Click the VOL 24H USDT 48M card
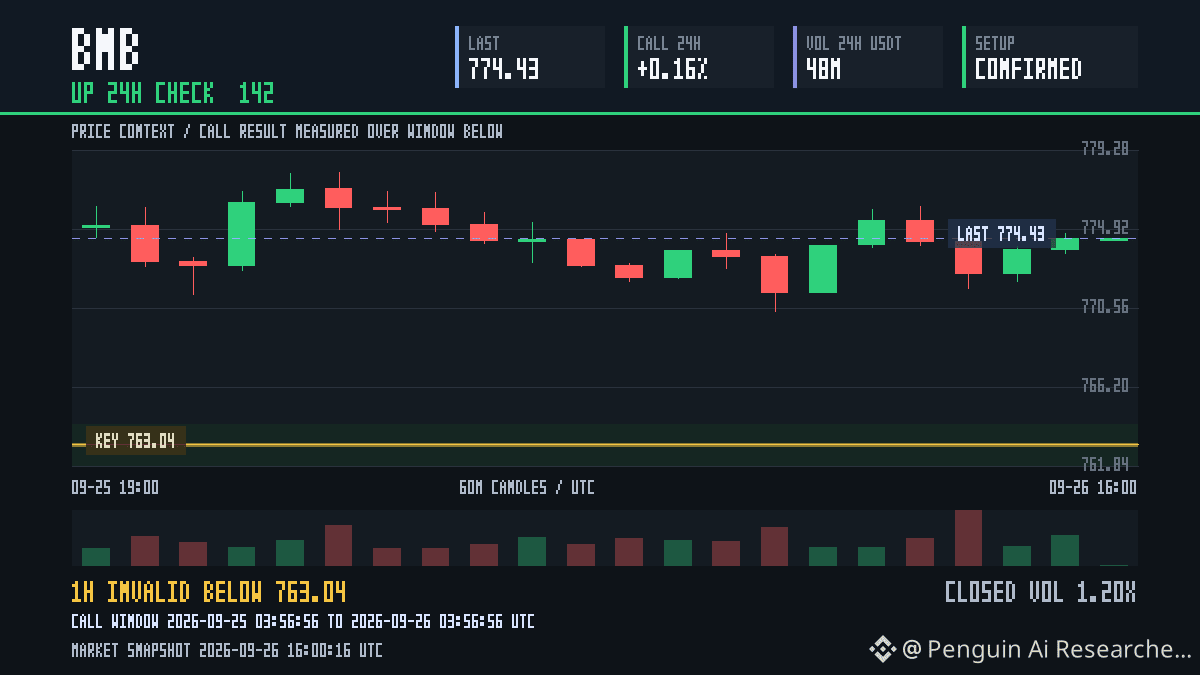1200x675 pixels. pyautogui.click(x=868, y=57)
